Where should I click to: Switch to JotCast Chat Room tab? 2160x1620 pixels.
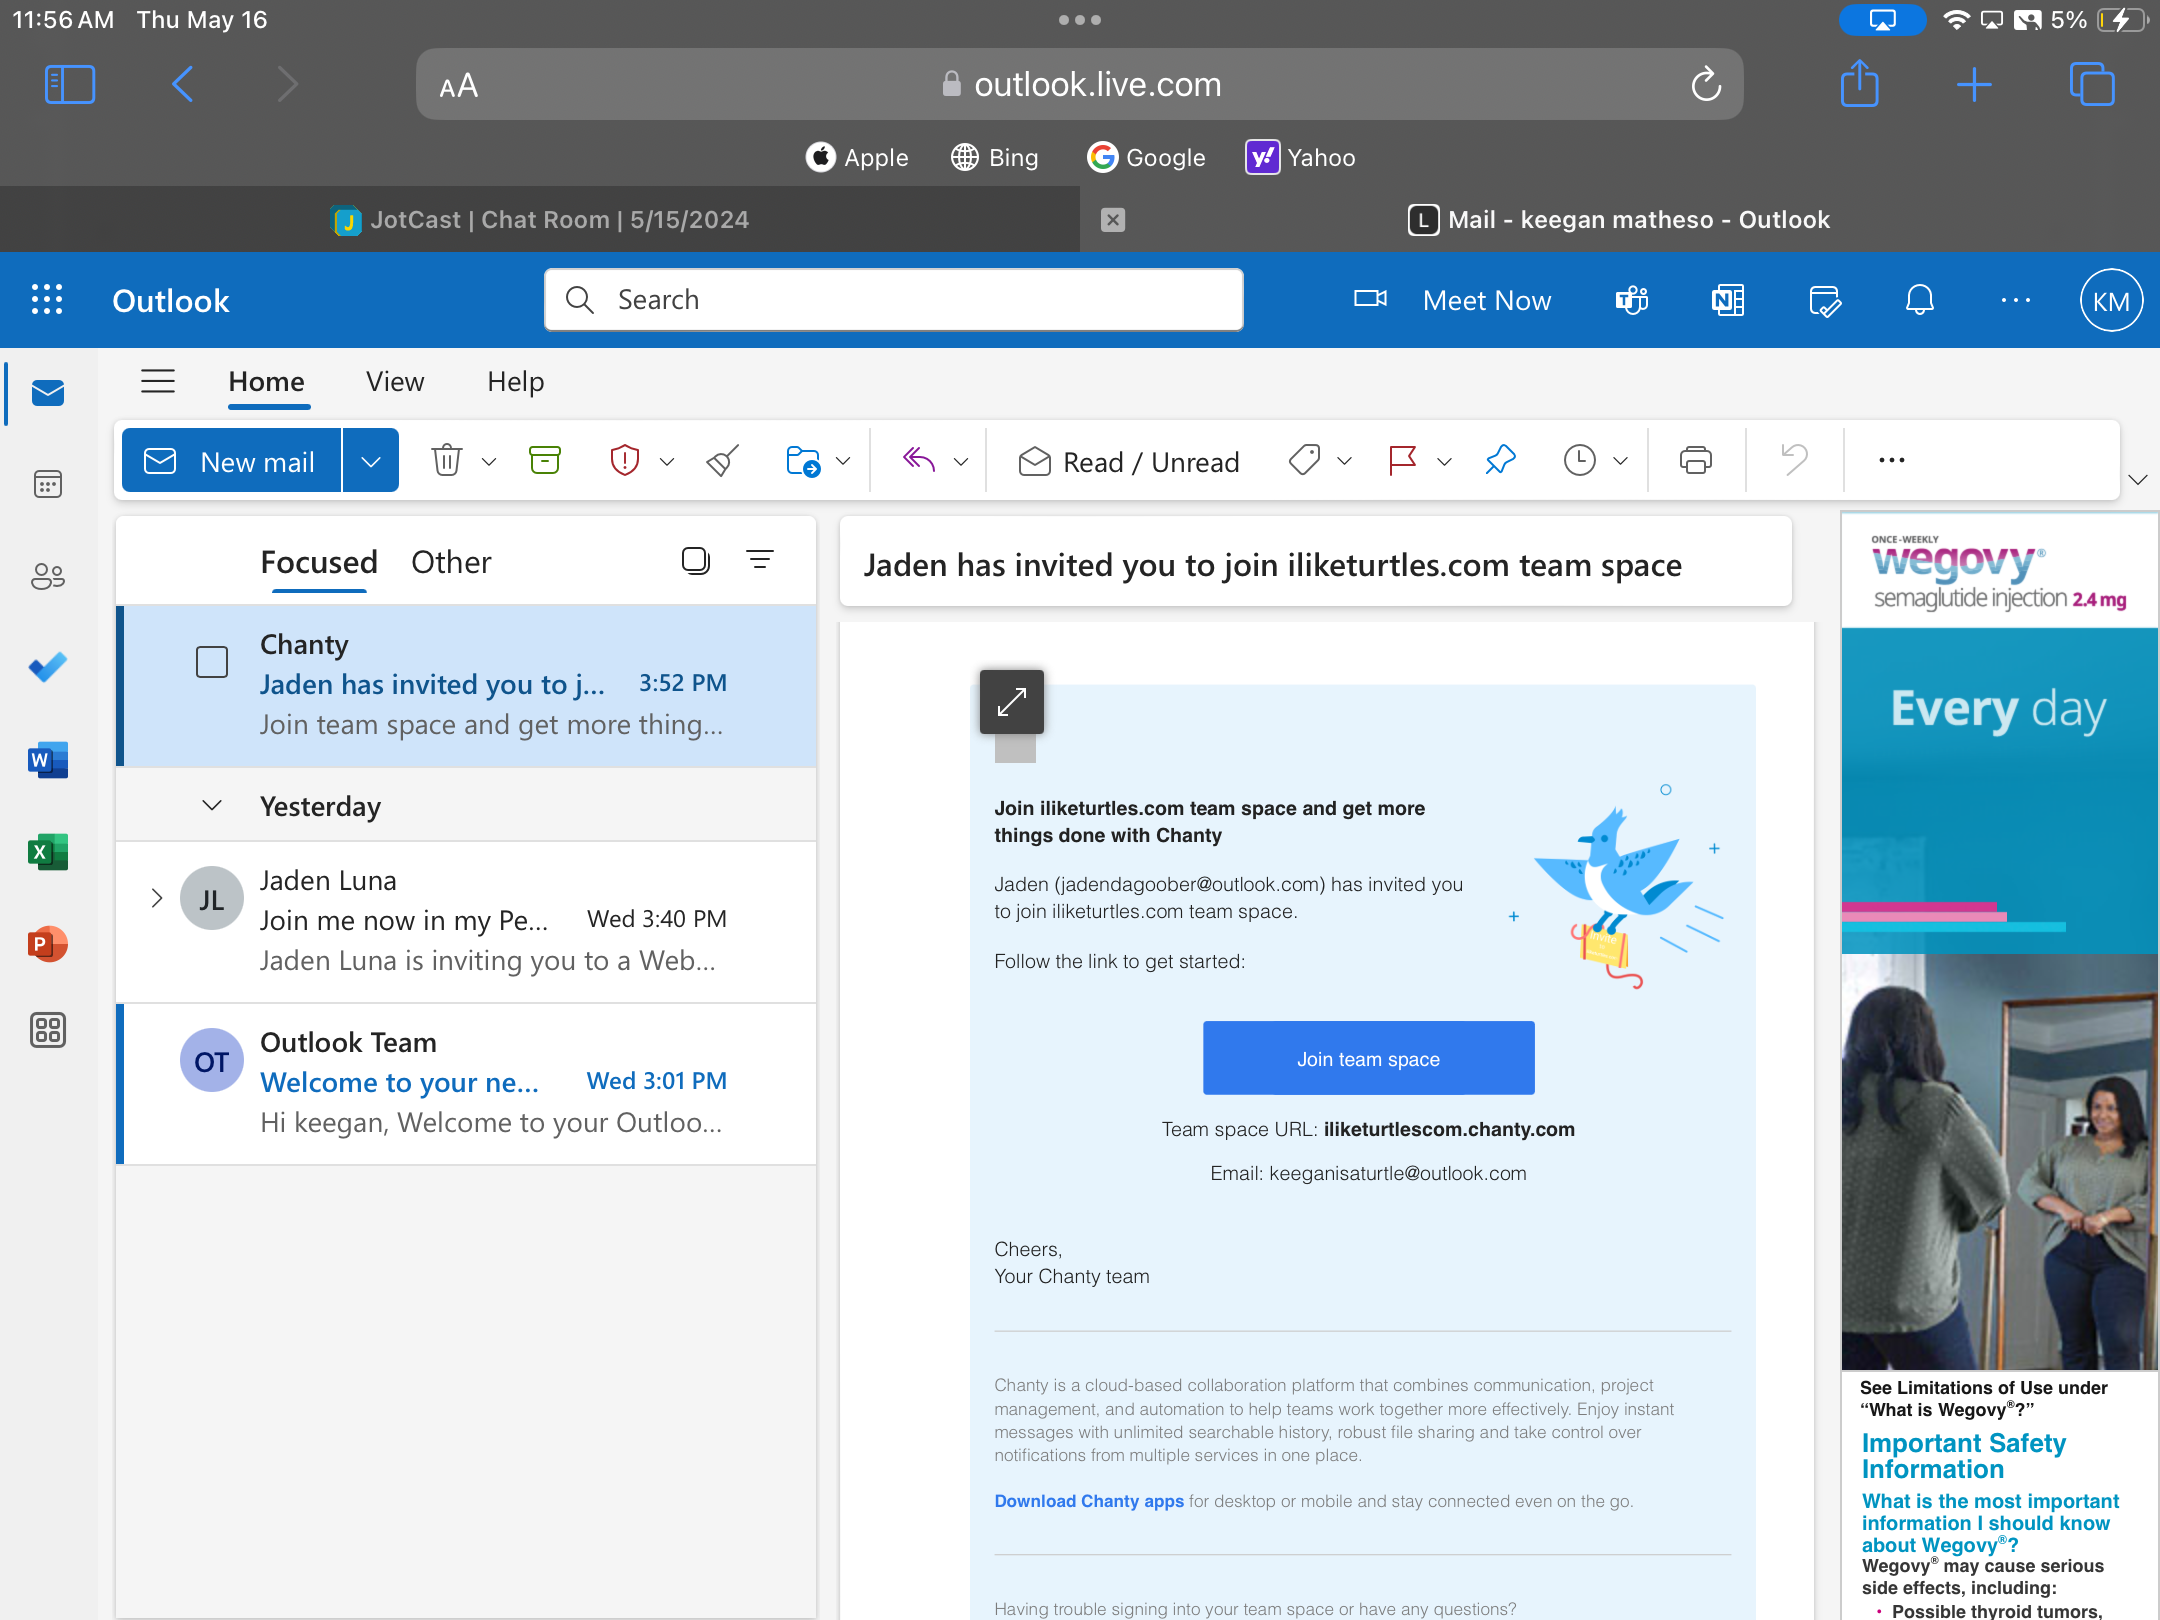tap(540, 219)
